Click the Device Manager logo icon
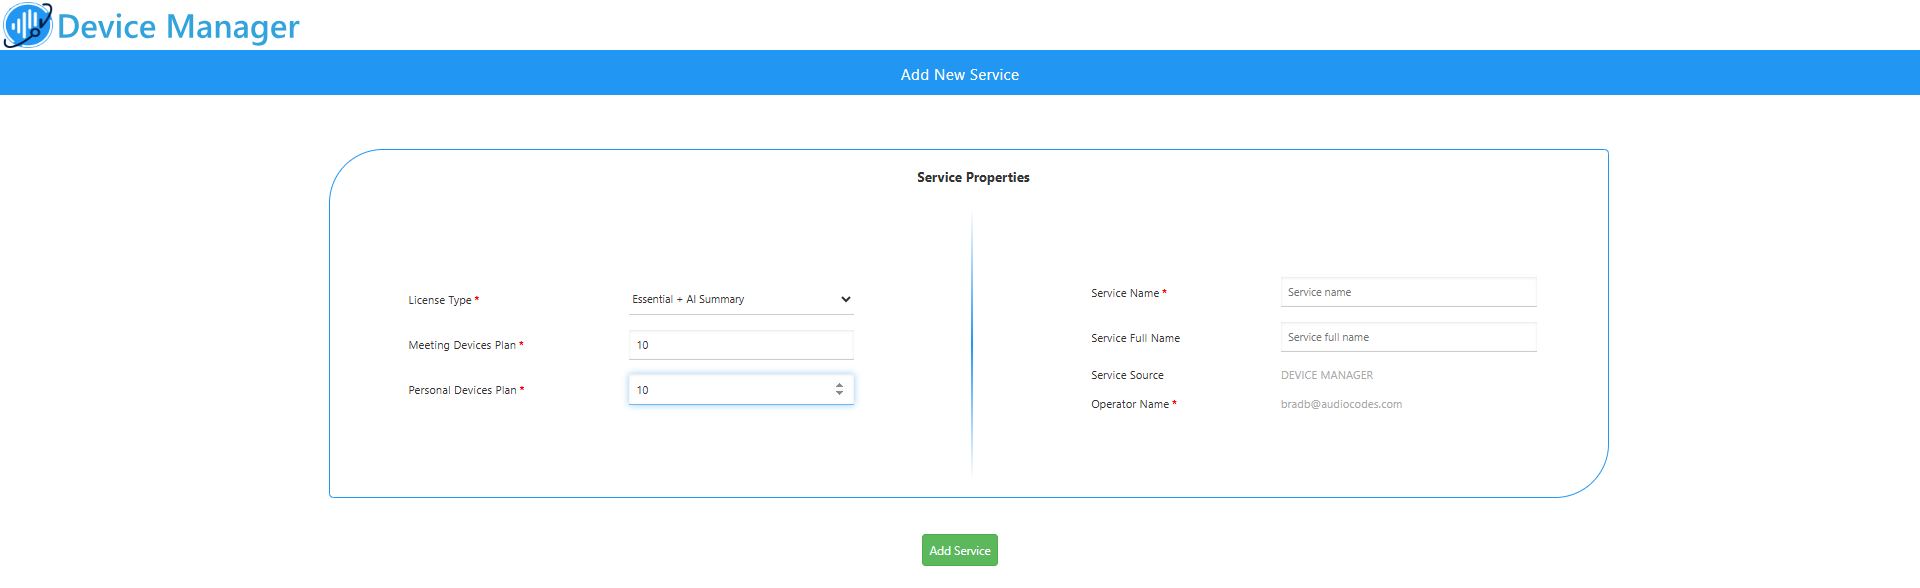1920x588 pixels. [x=27, y=25]
